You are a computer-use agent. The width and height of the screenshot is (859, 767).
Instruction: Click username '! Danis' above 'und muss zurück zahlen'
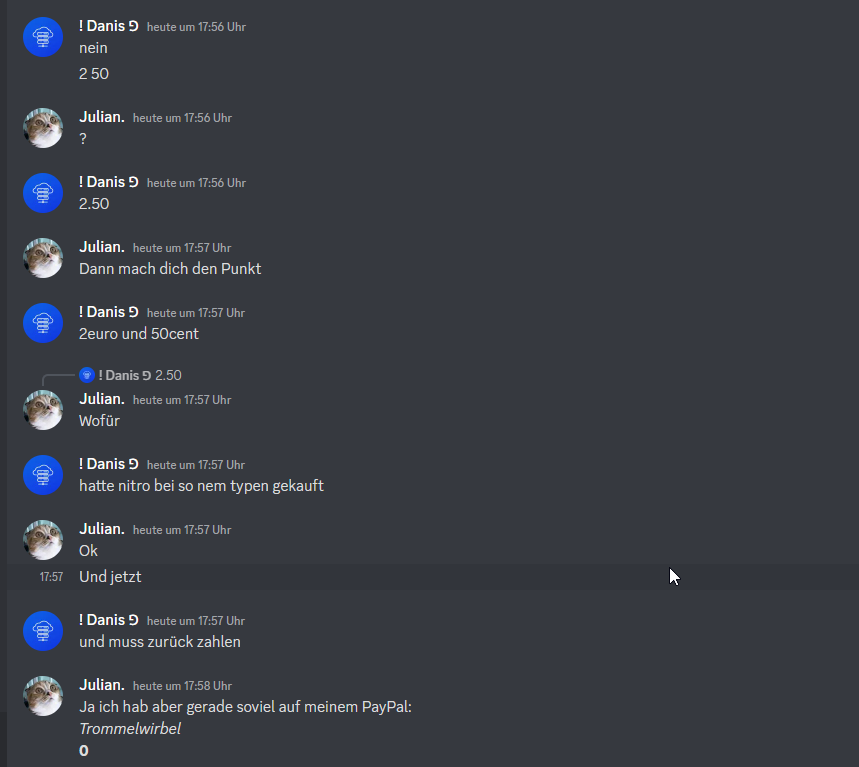108,620
